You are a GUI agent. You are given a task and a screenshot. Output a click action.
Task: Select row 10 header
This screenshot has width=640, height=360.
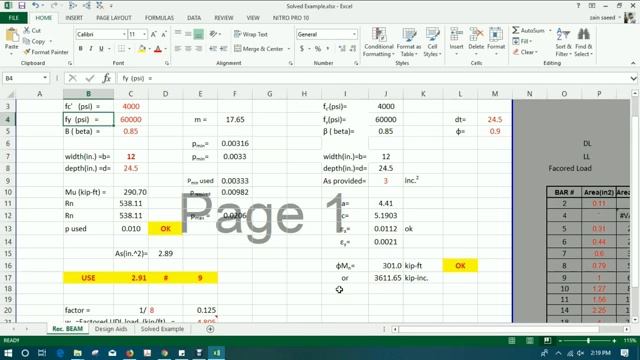pyautogui.click(x=8, y=192)
